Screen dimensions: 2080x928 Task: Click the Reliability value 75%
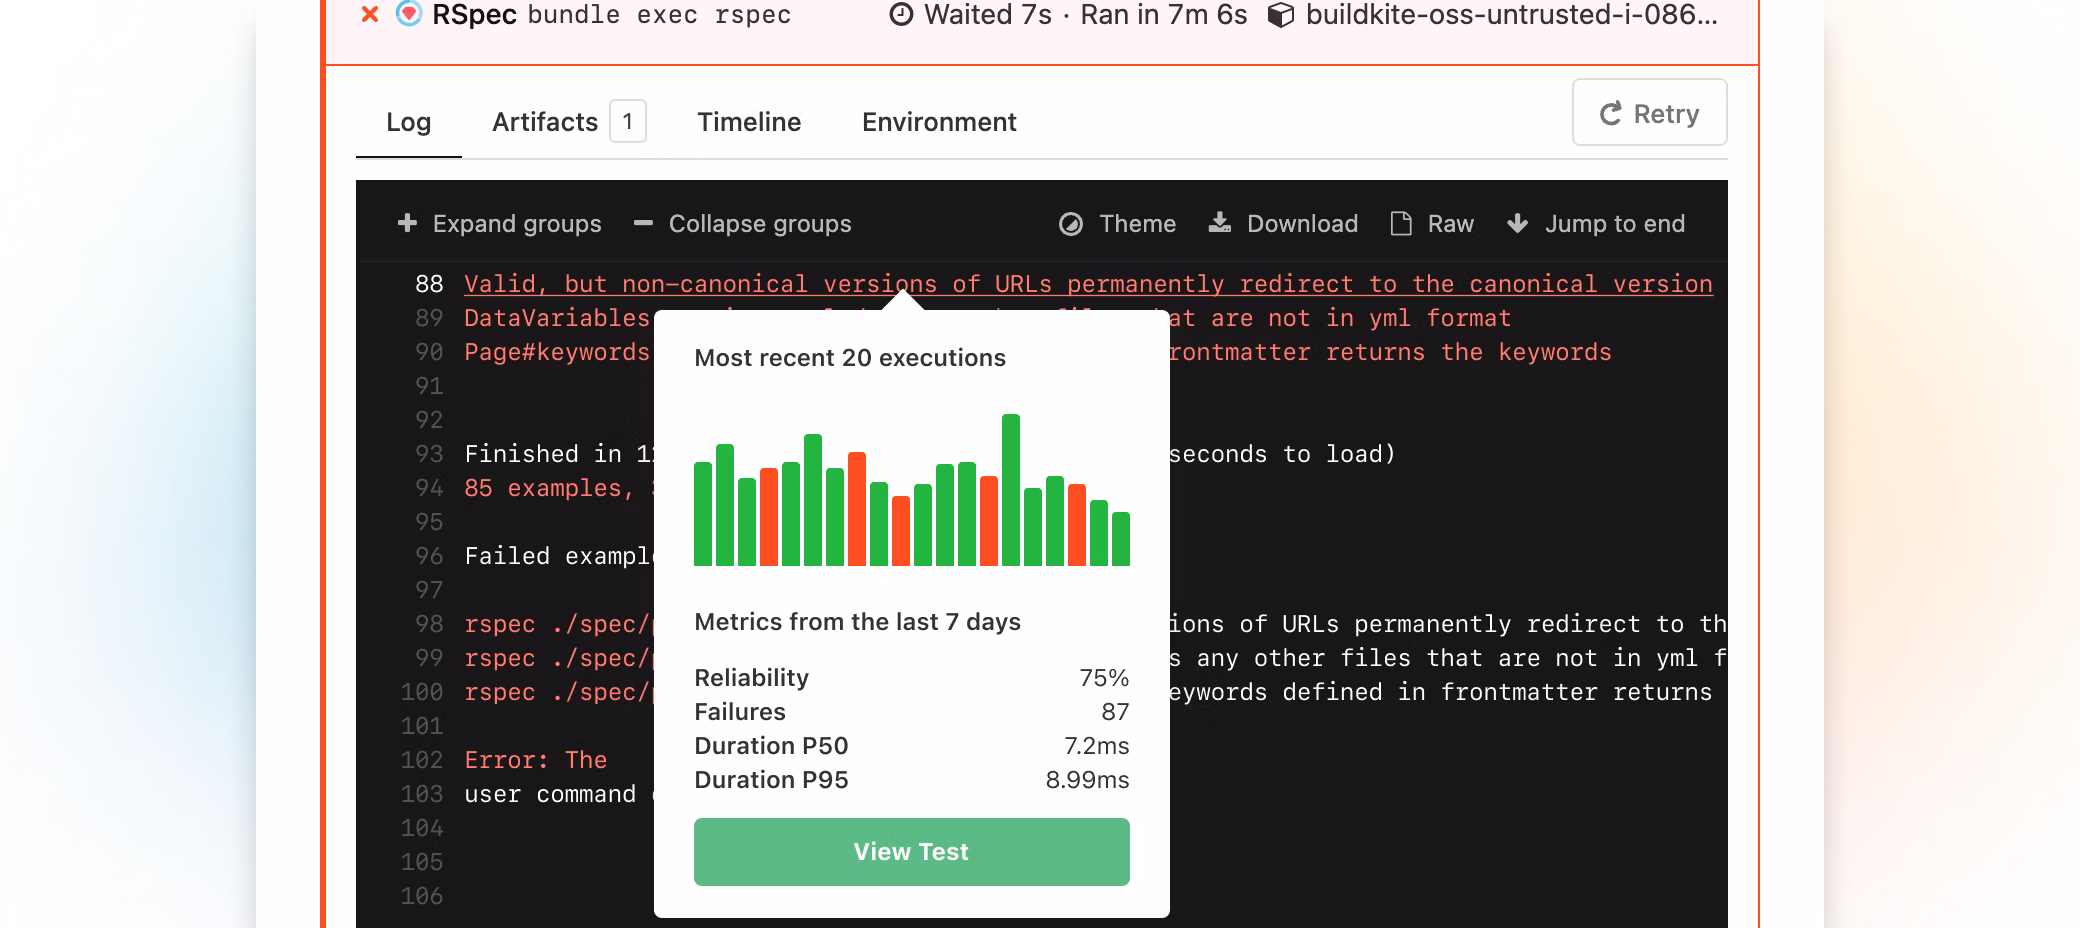1104,678
